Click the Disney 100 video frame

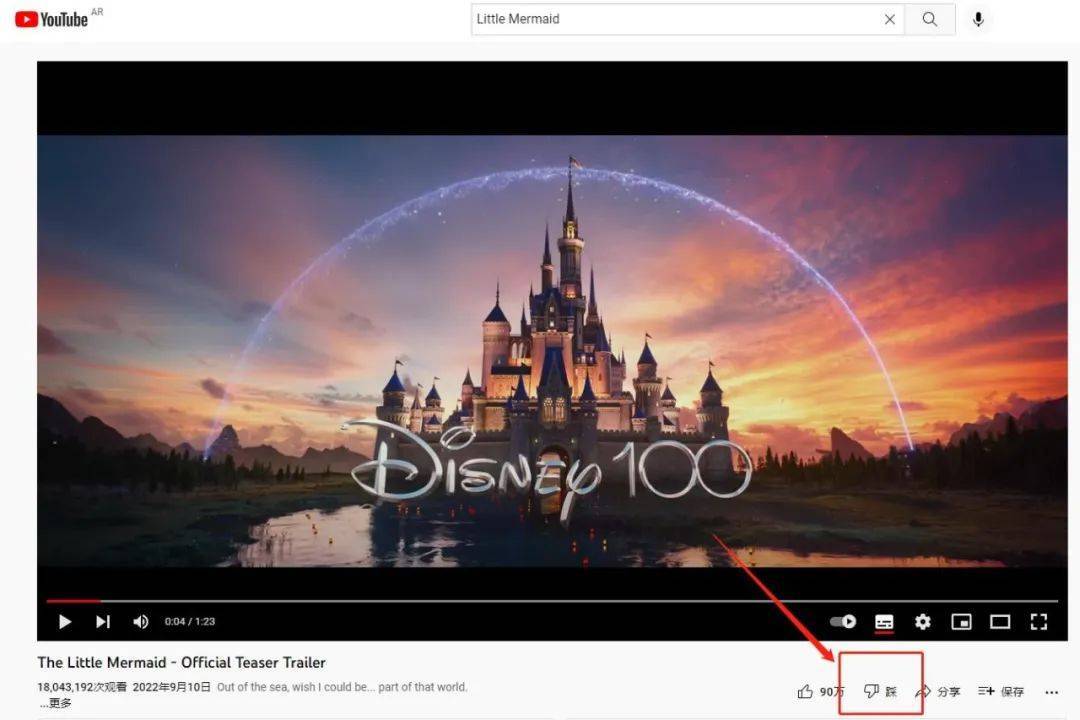[552, 350]
